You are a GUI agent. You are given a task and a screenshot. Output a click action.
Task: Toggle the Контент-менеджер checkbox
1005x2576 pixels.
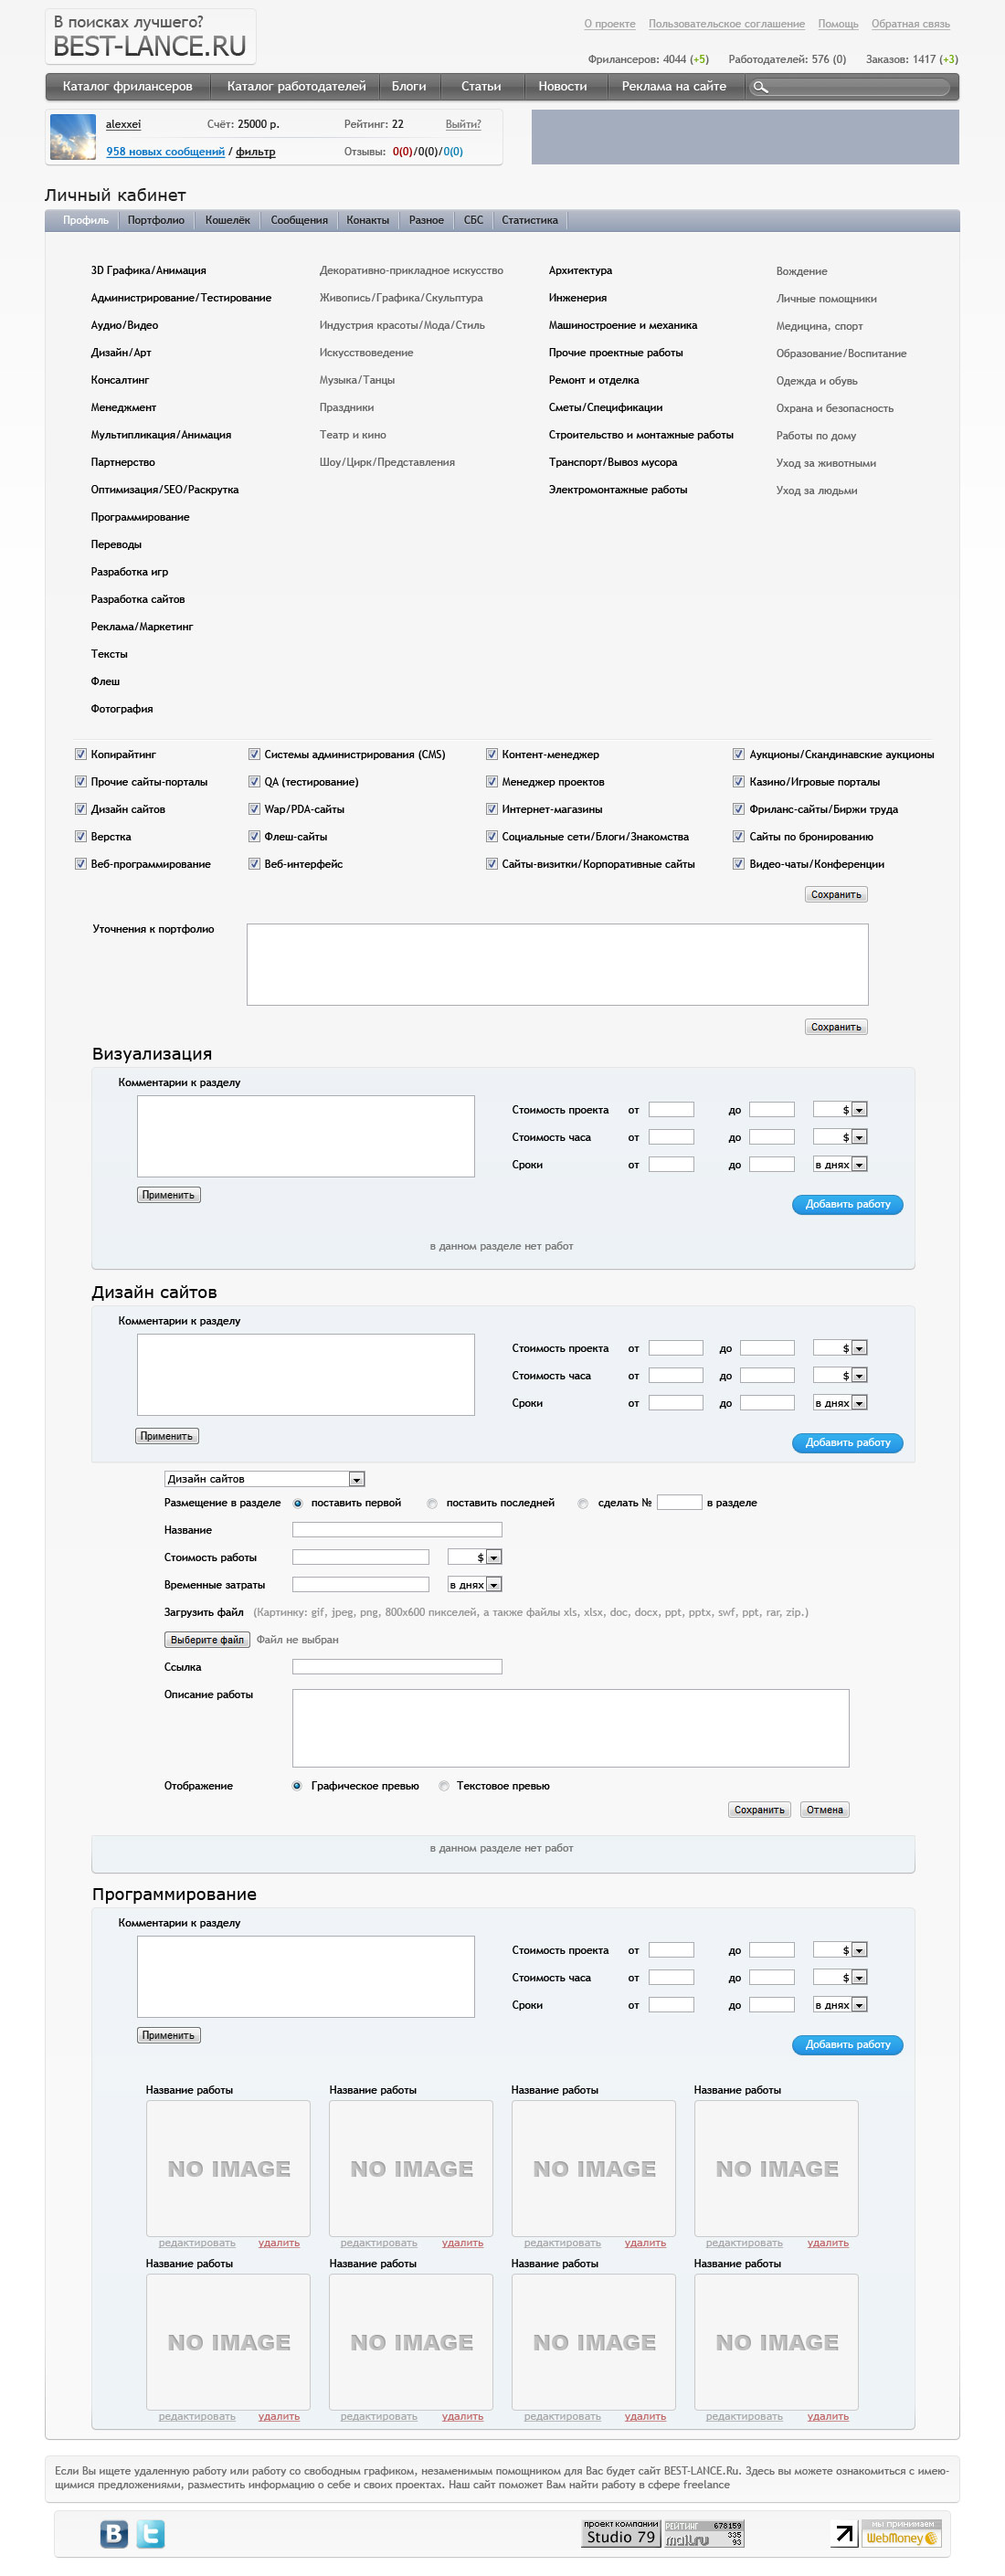(x=492, y=754)
